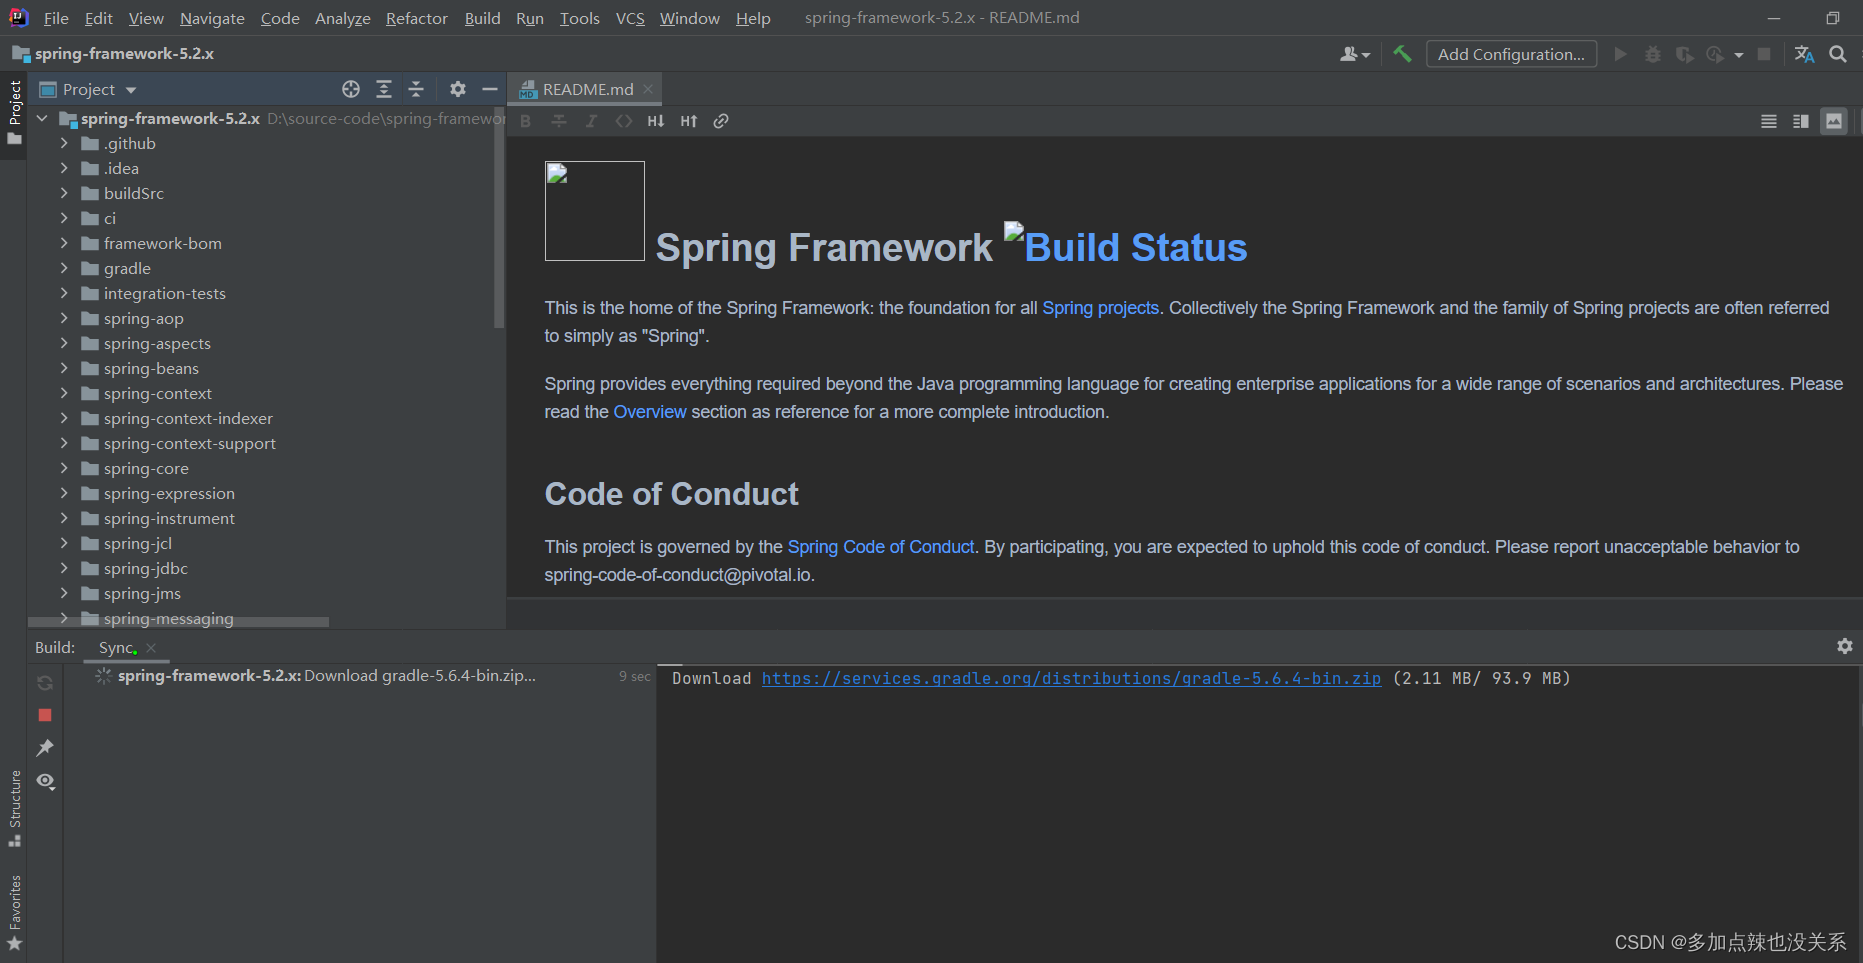Viewport: 1863px width, 963px height.
Task: Expand the .github folder
Action: [64, 143]
